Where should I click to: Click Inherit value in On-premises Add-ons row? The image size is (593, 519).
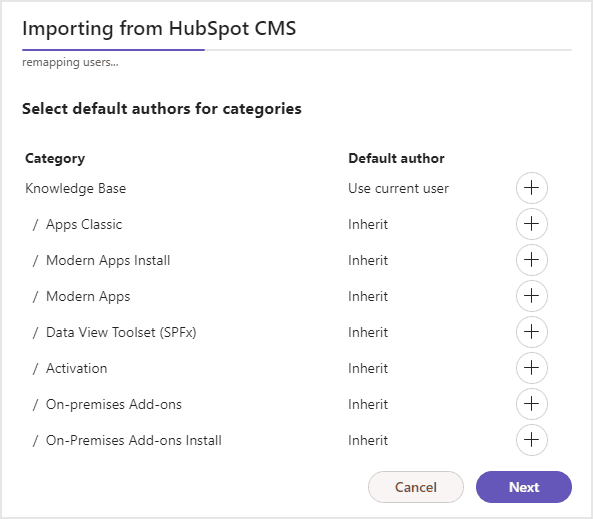point(368,404)
